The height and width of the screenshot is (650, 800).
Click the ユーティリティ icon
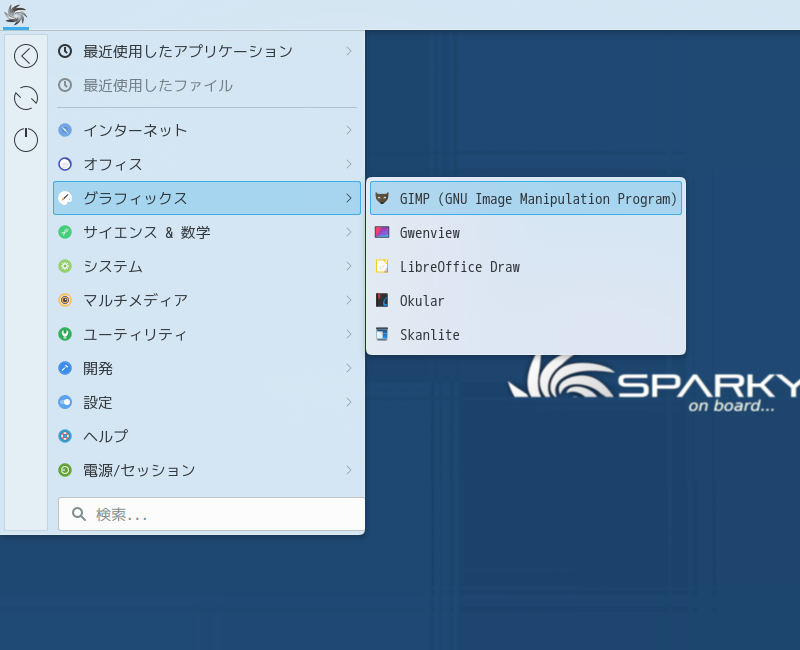pyautogui.click(x=65, y=334)
